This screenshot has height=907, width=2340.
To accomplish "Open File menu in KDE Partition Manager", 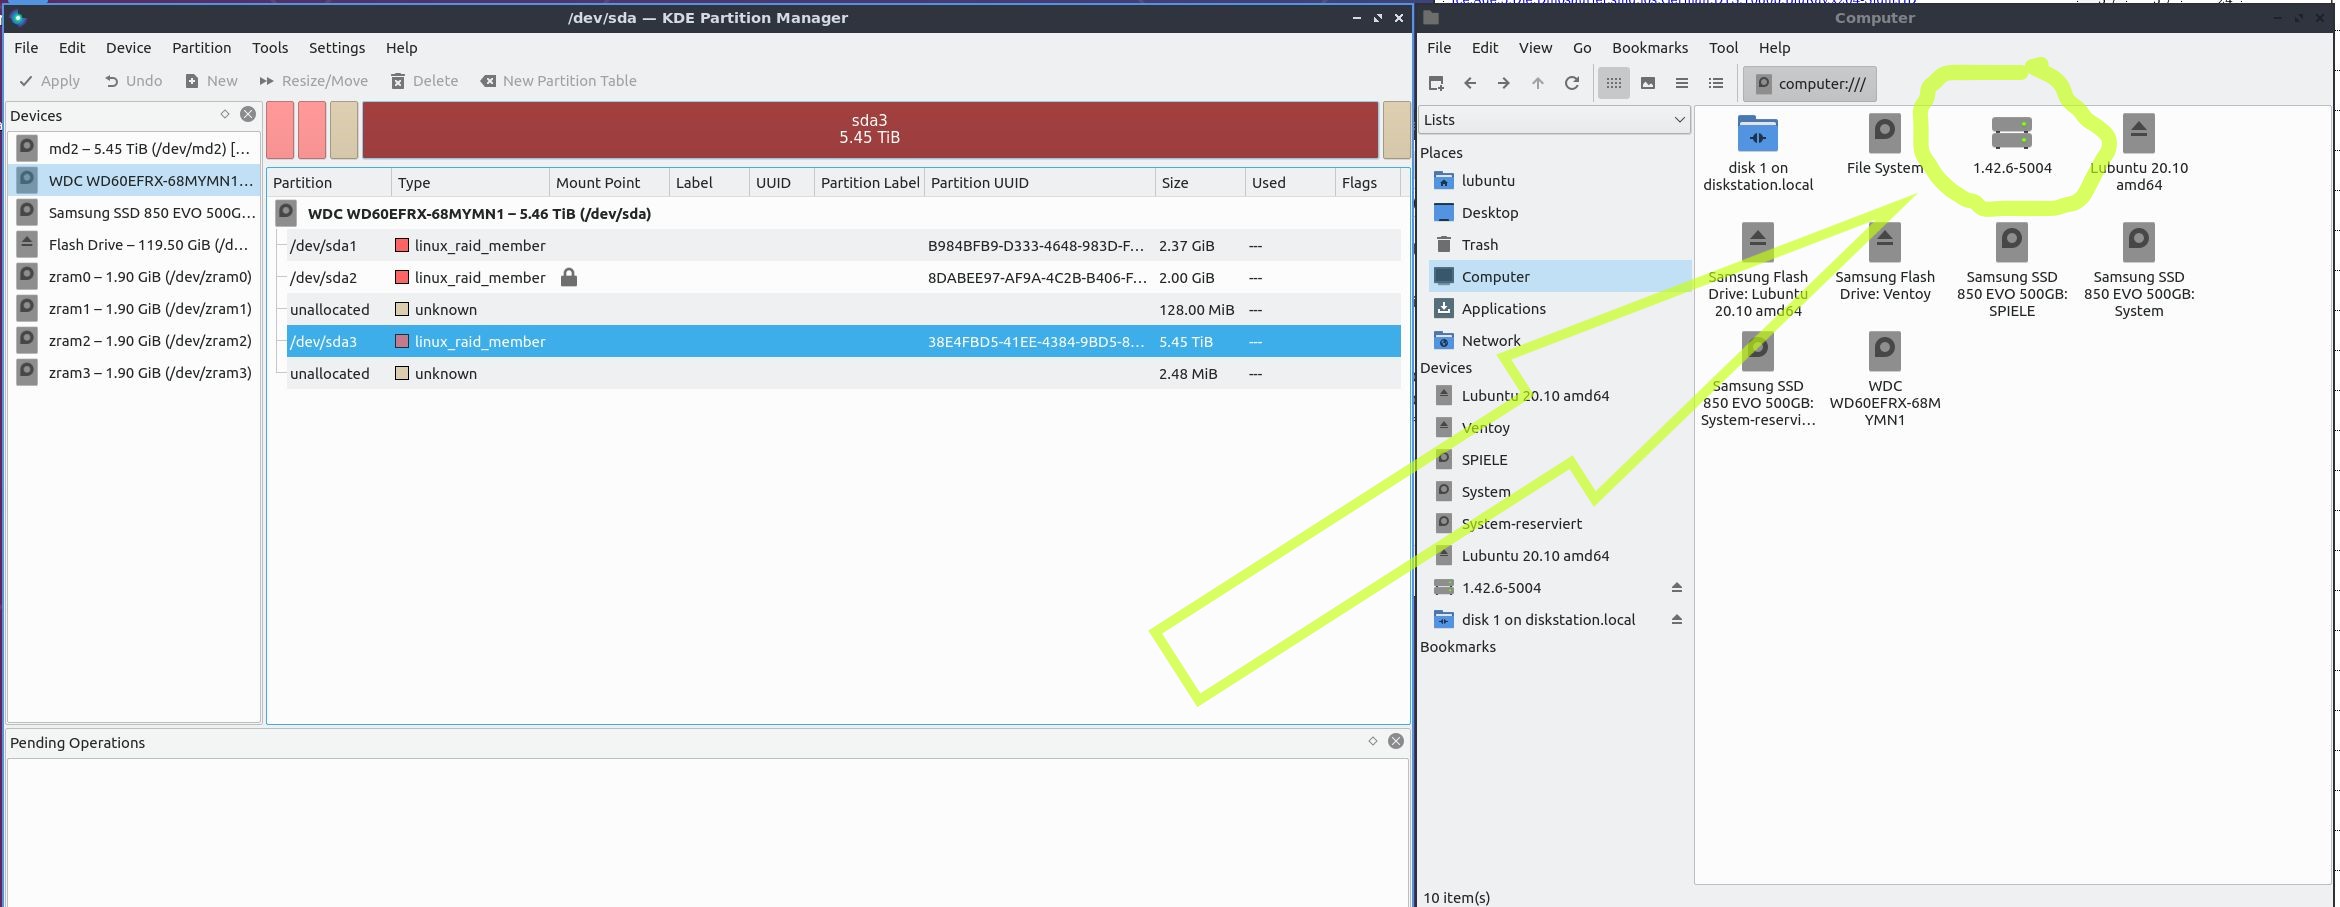I will [x=26, y=48].
